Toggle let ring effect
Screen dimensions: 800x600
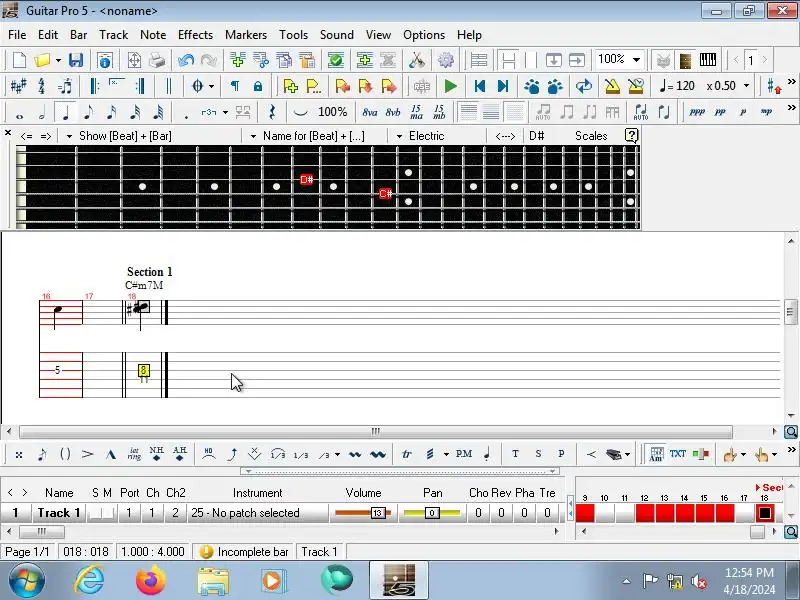pos(134,454)
